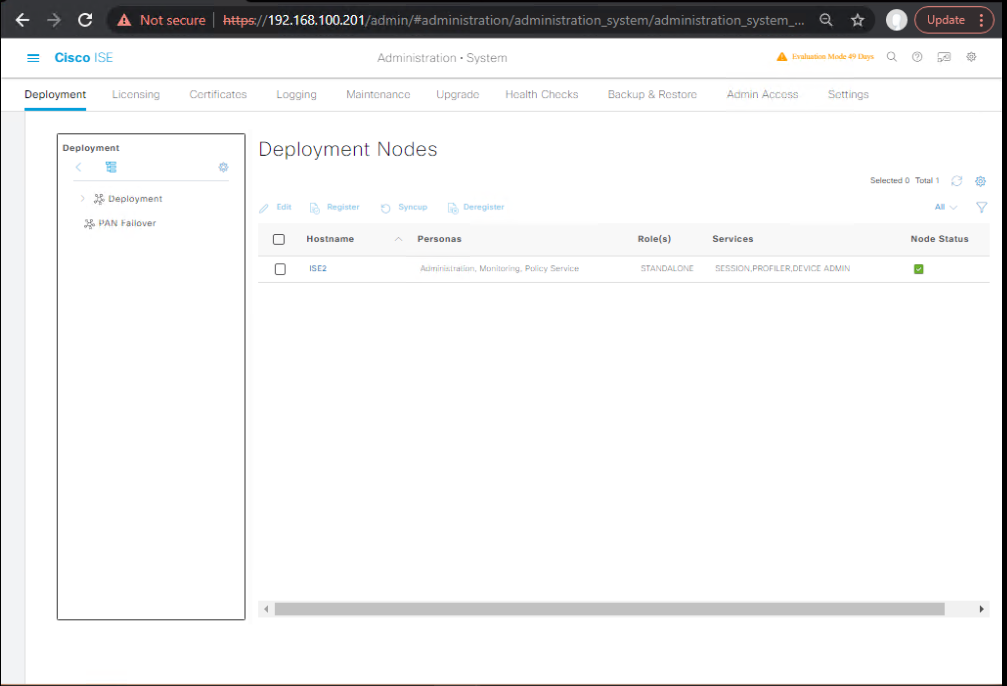Click the Administration, Monitoring, Policy Service cell
The image size is (1007, 686).
point(499,268)
